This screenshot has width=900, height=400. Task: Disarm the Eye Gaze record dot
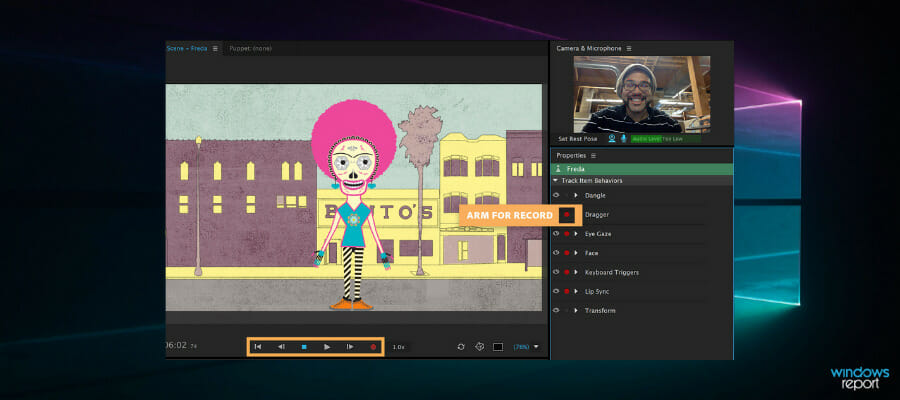coord(567,234)
